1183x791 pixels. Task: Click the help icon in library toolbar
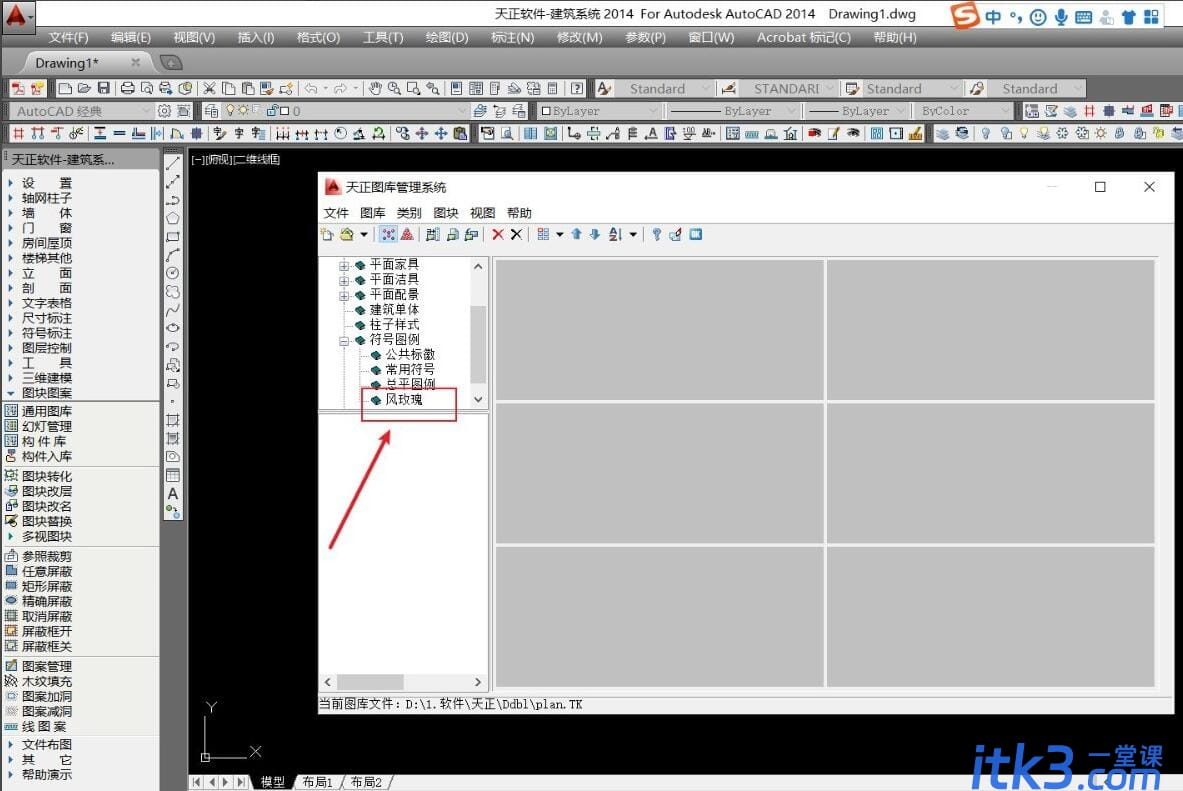(656, 235)
